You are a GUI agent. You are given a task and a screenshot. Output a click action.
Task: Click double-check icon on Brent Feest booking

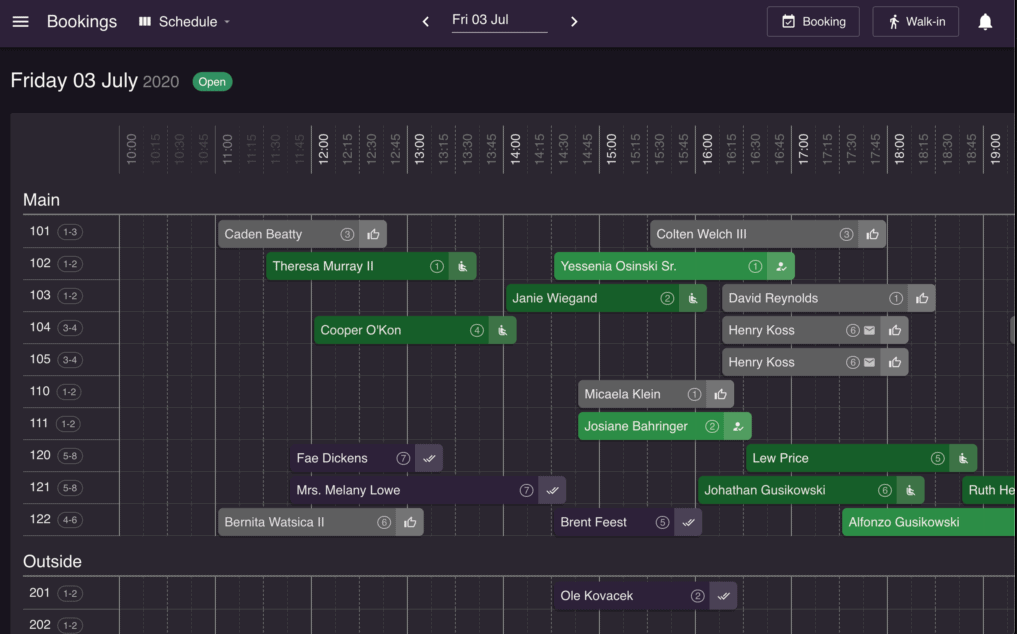point(688,522)
